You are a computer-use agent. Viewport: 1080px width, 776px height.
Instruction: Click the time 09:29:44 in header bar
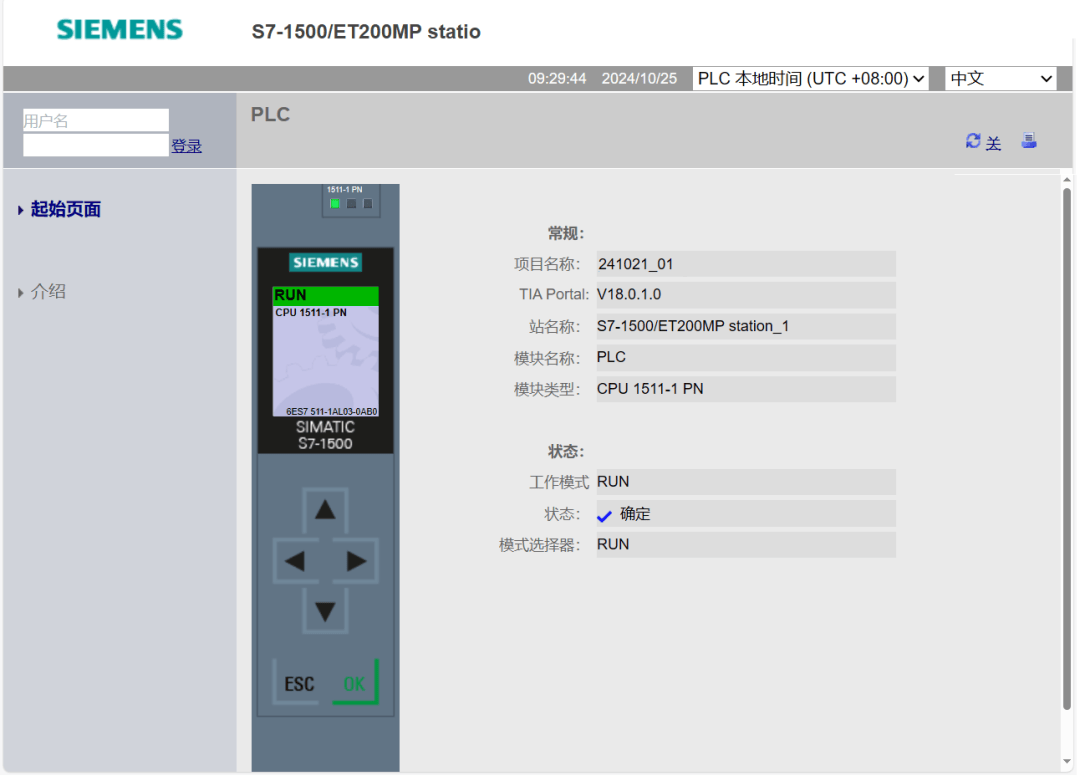click(557, 78)
